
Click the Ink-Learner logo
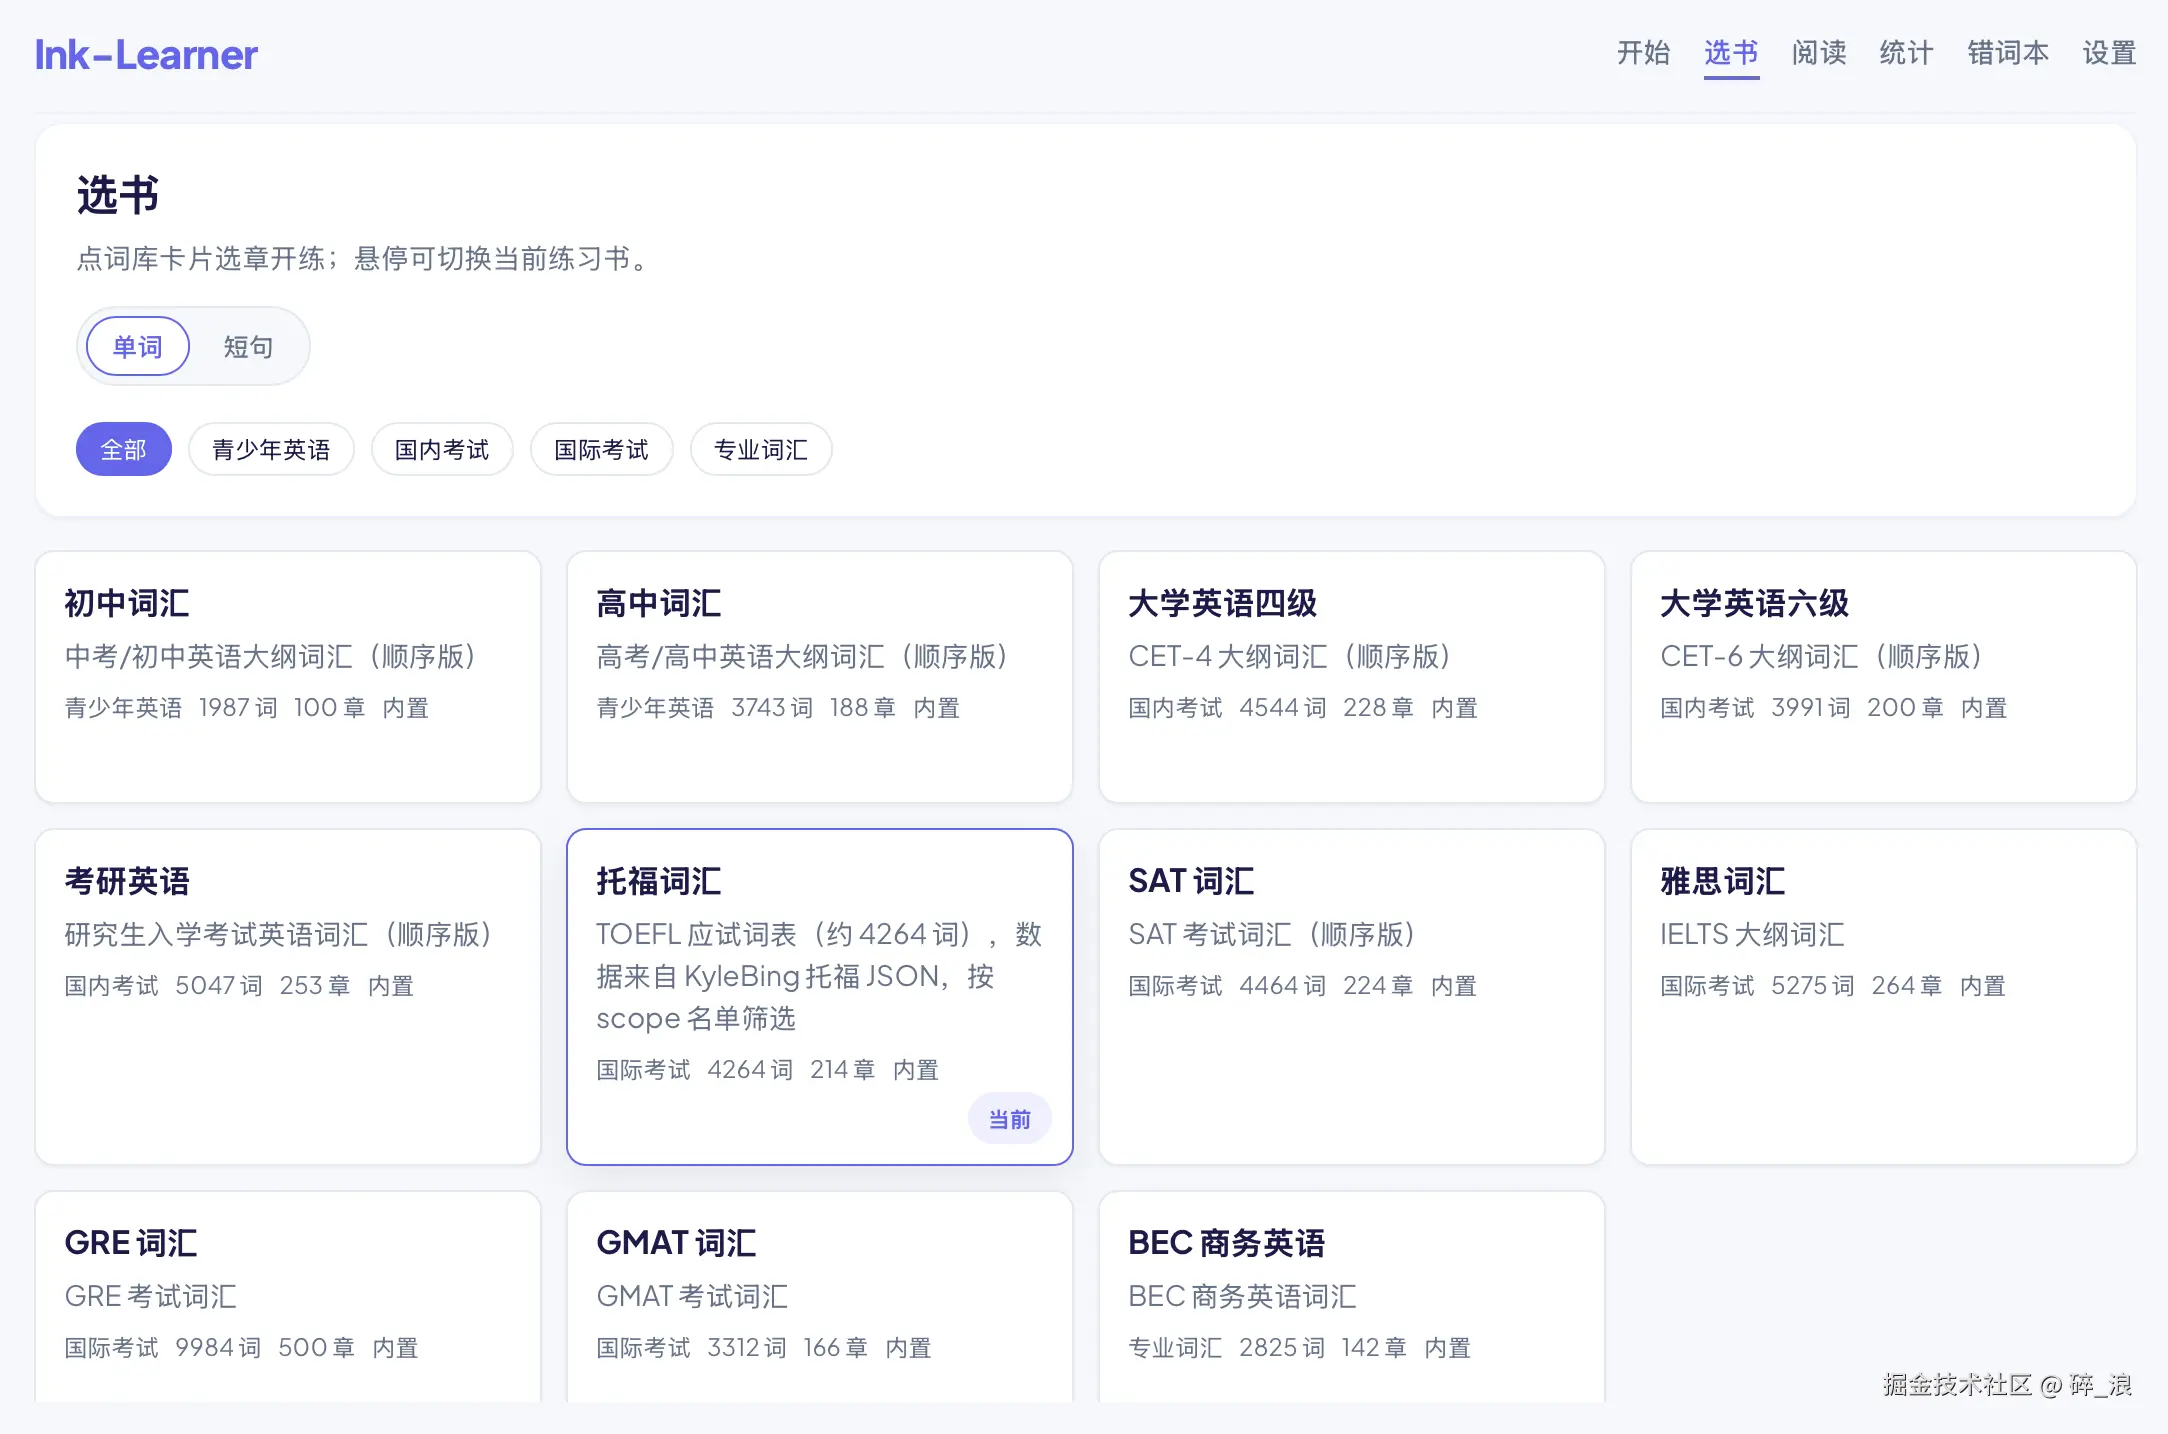[146, 55]
